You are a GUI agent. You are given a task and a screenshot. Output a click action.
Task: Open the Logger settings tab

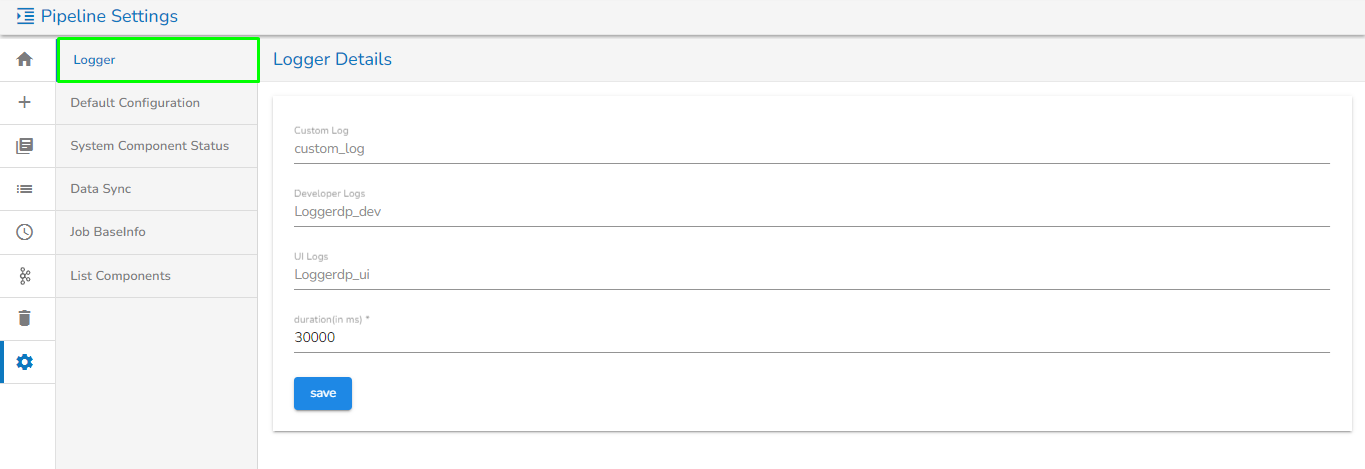click(x=157, y=60)
